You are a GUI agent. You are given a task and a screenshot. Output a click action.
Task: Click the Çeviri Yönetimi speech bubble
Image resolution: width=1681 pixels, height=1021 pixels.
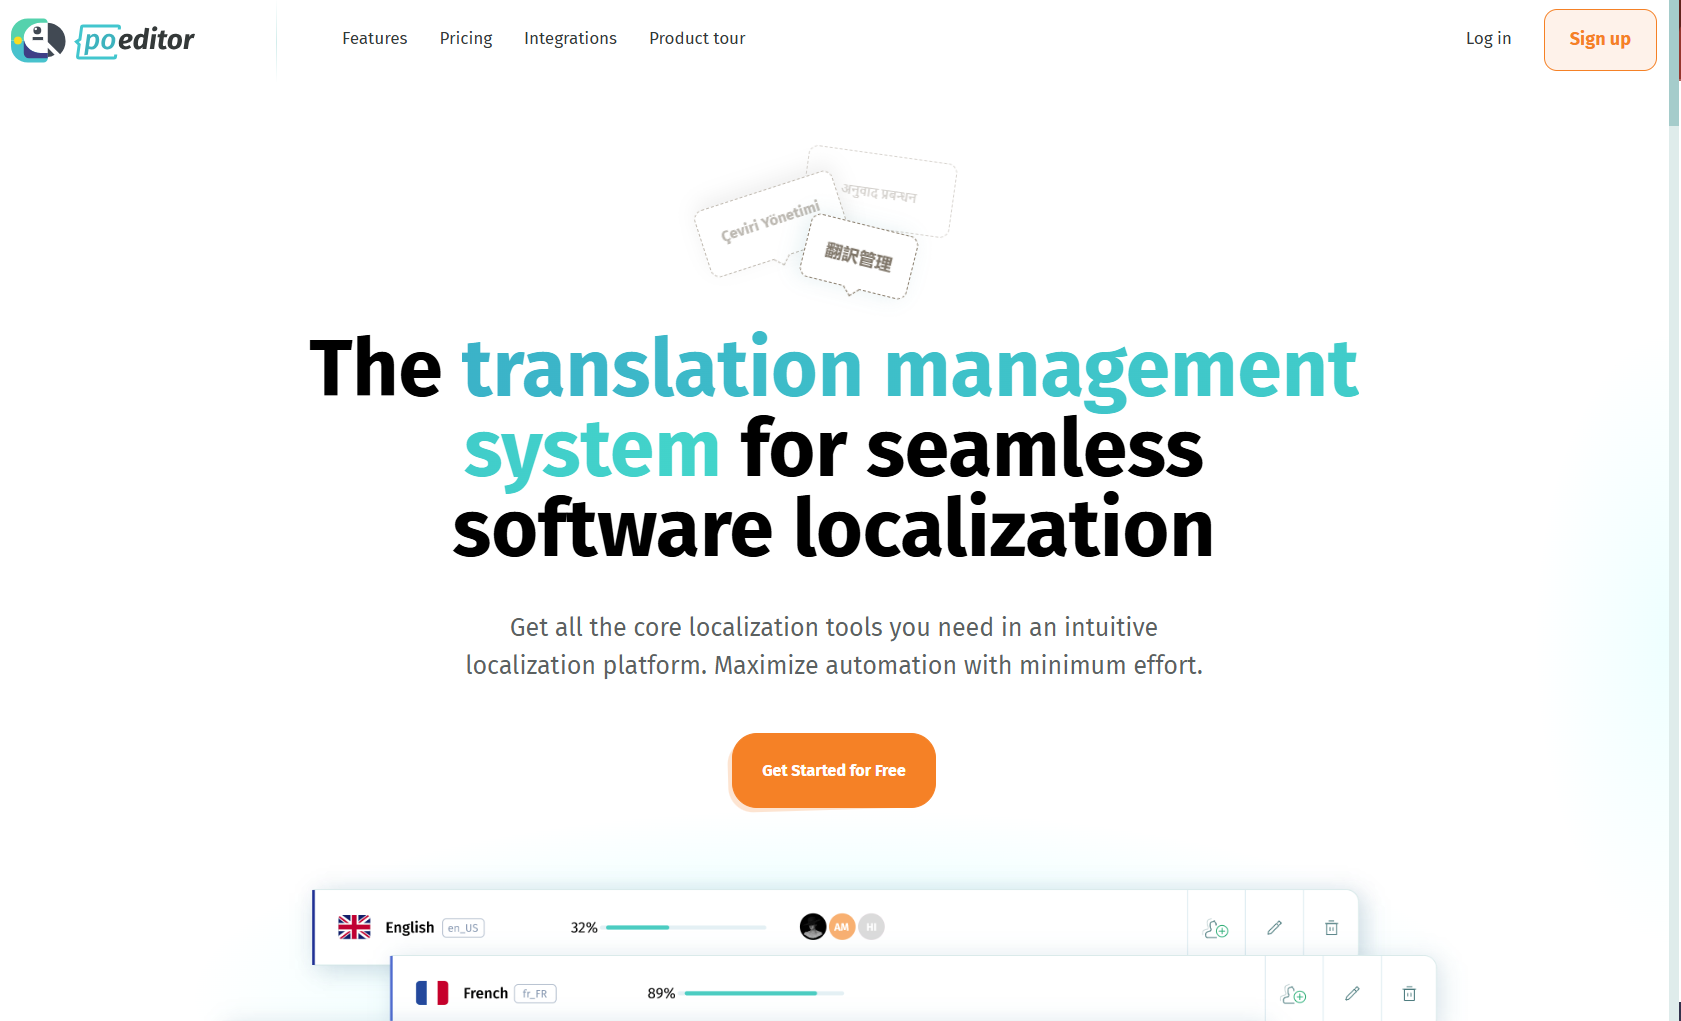click(767, 223)
